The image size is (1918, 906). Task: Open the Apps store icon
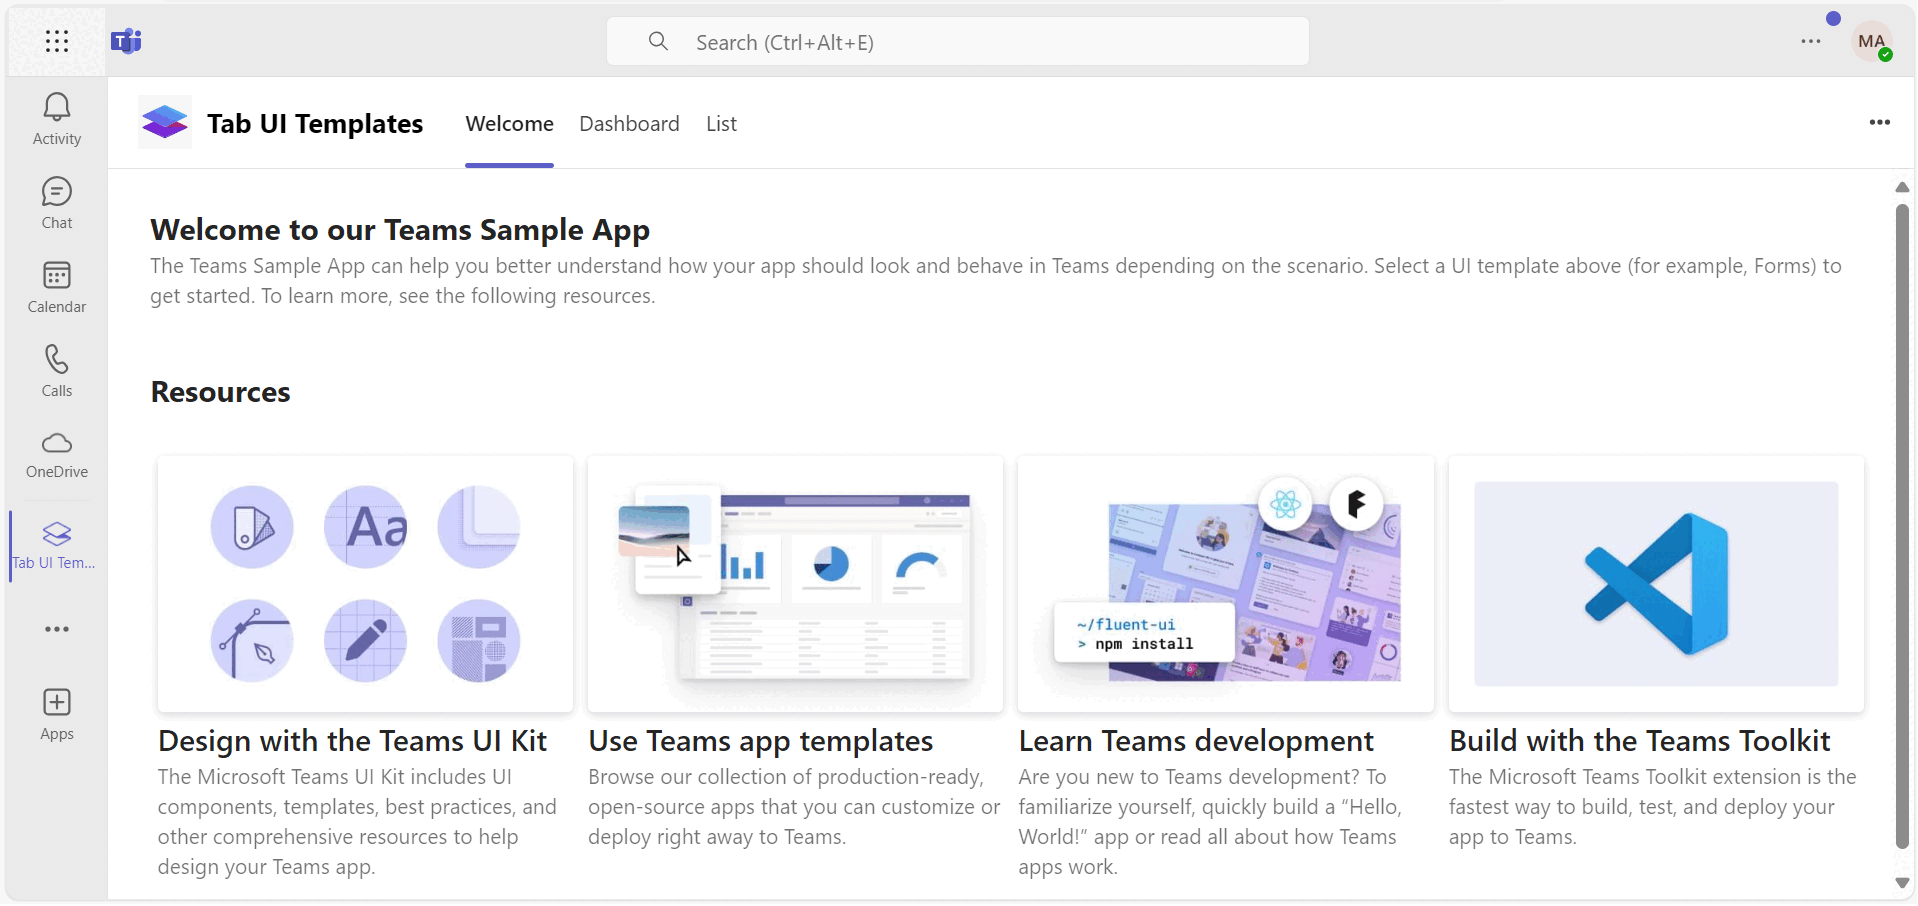click(x=56, y=711)
